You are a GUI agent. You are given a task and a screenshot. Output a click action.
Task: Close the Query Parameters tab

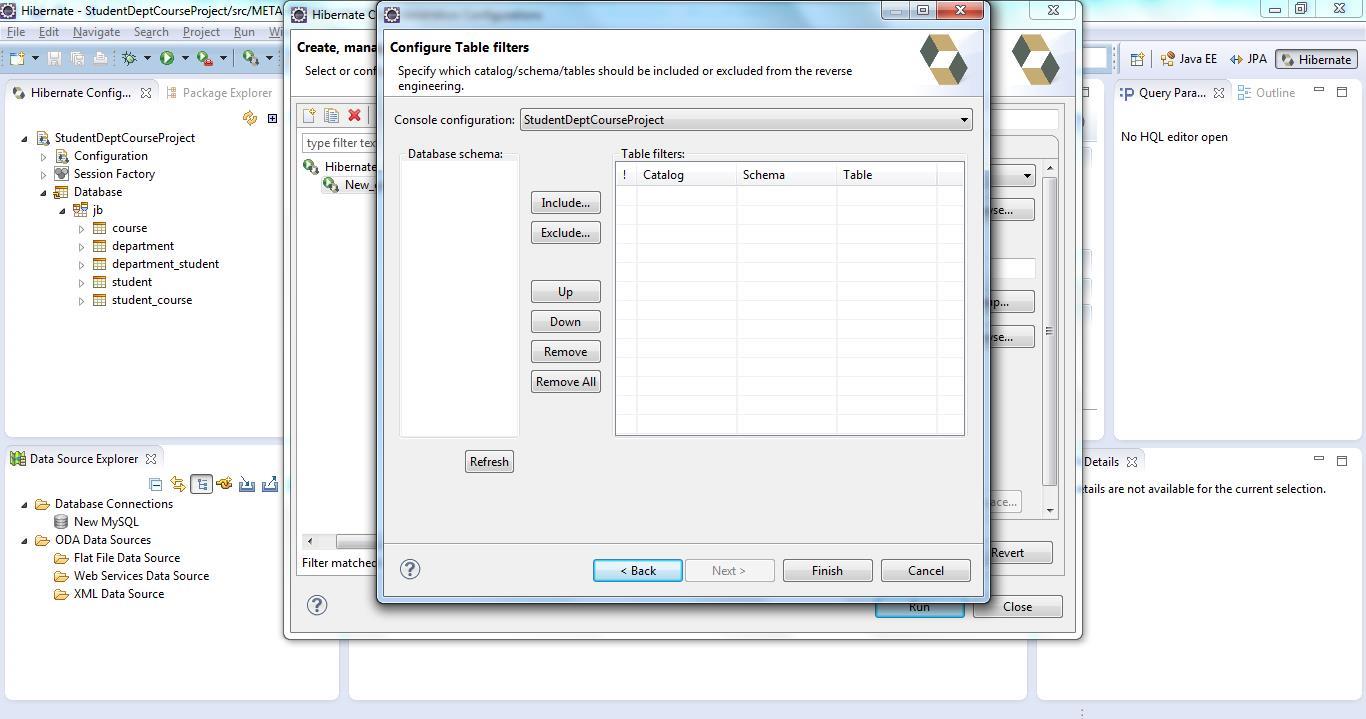tap(1219, 93)
